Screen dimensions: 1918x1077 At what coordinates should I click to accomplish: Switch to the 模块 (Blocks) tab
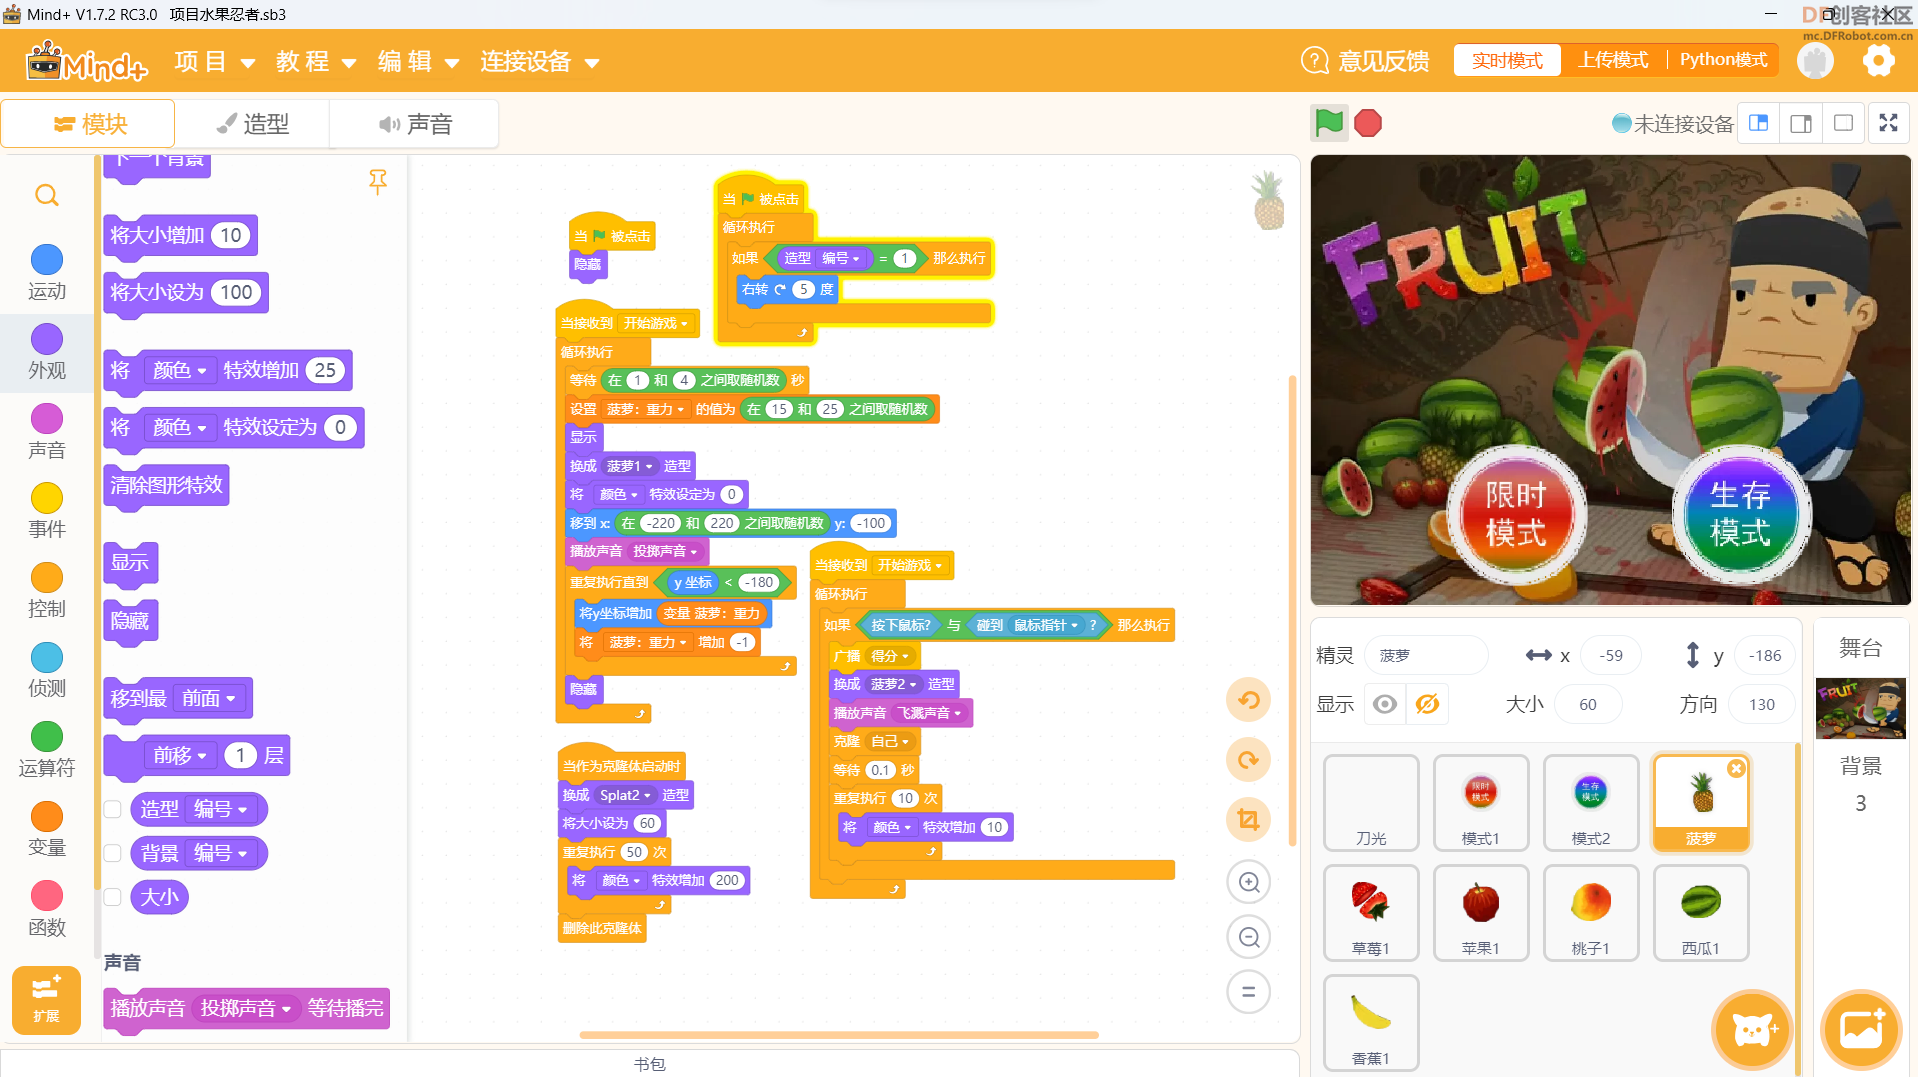point(89,124)
